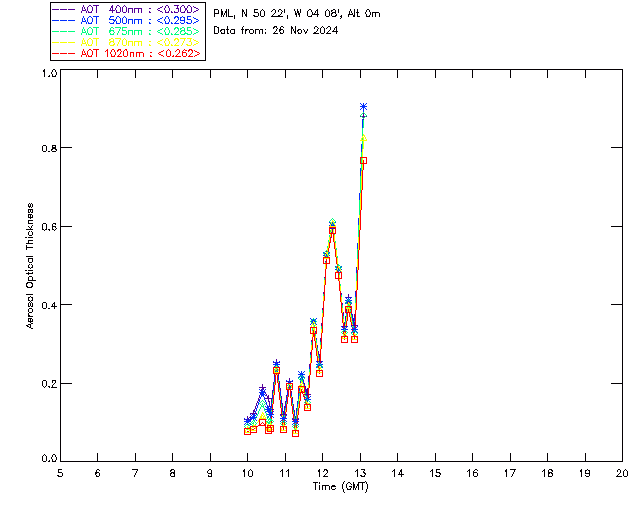Viewport: 640px width, 512px height.
Task: Click the x-axis tick label 10
Action: 247,473
